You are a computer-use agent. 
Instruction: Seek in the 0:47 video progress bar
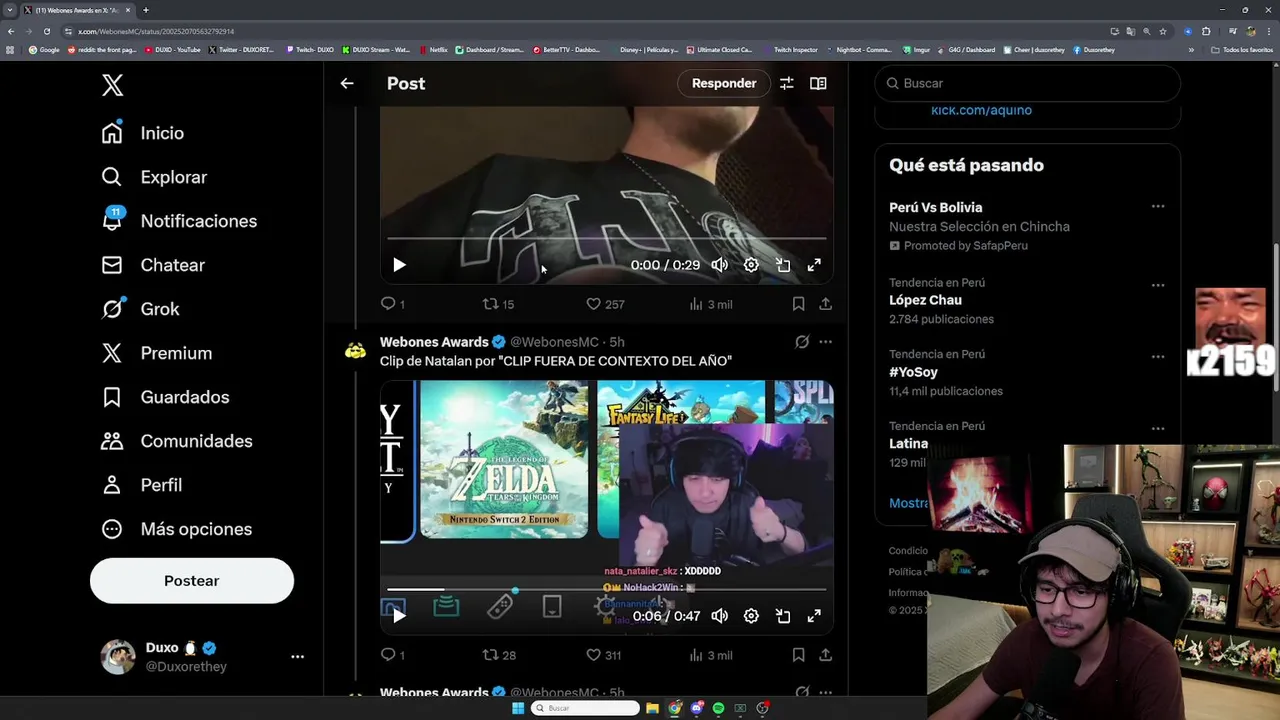[607, 589]
